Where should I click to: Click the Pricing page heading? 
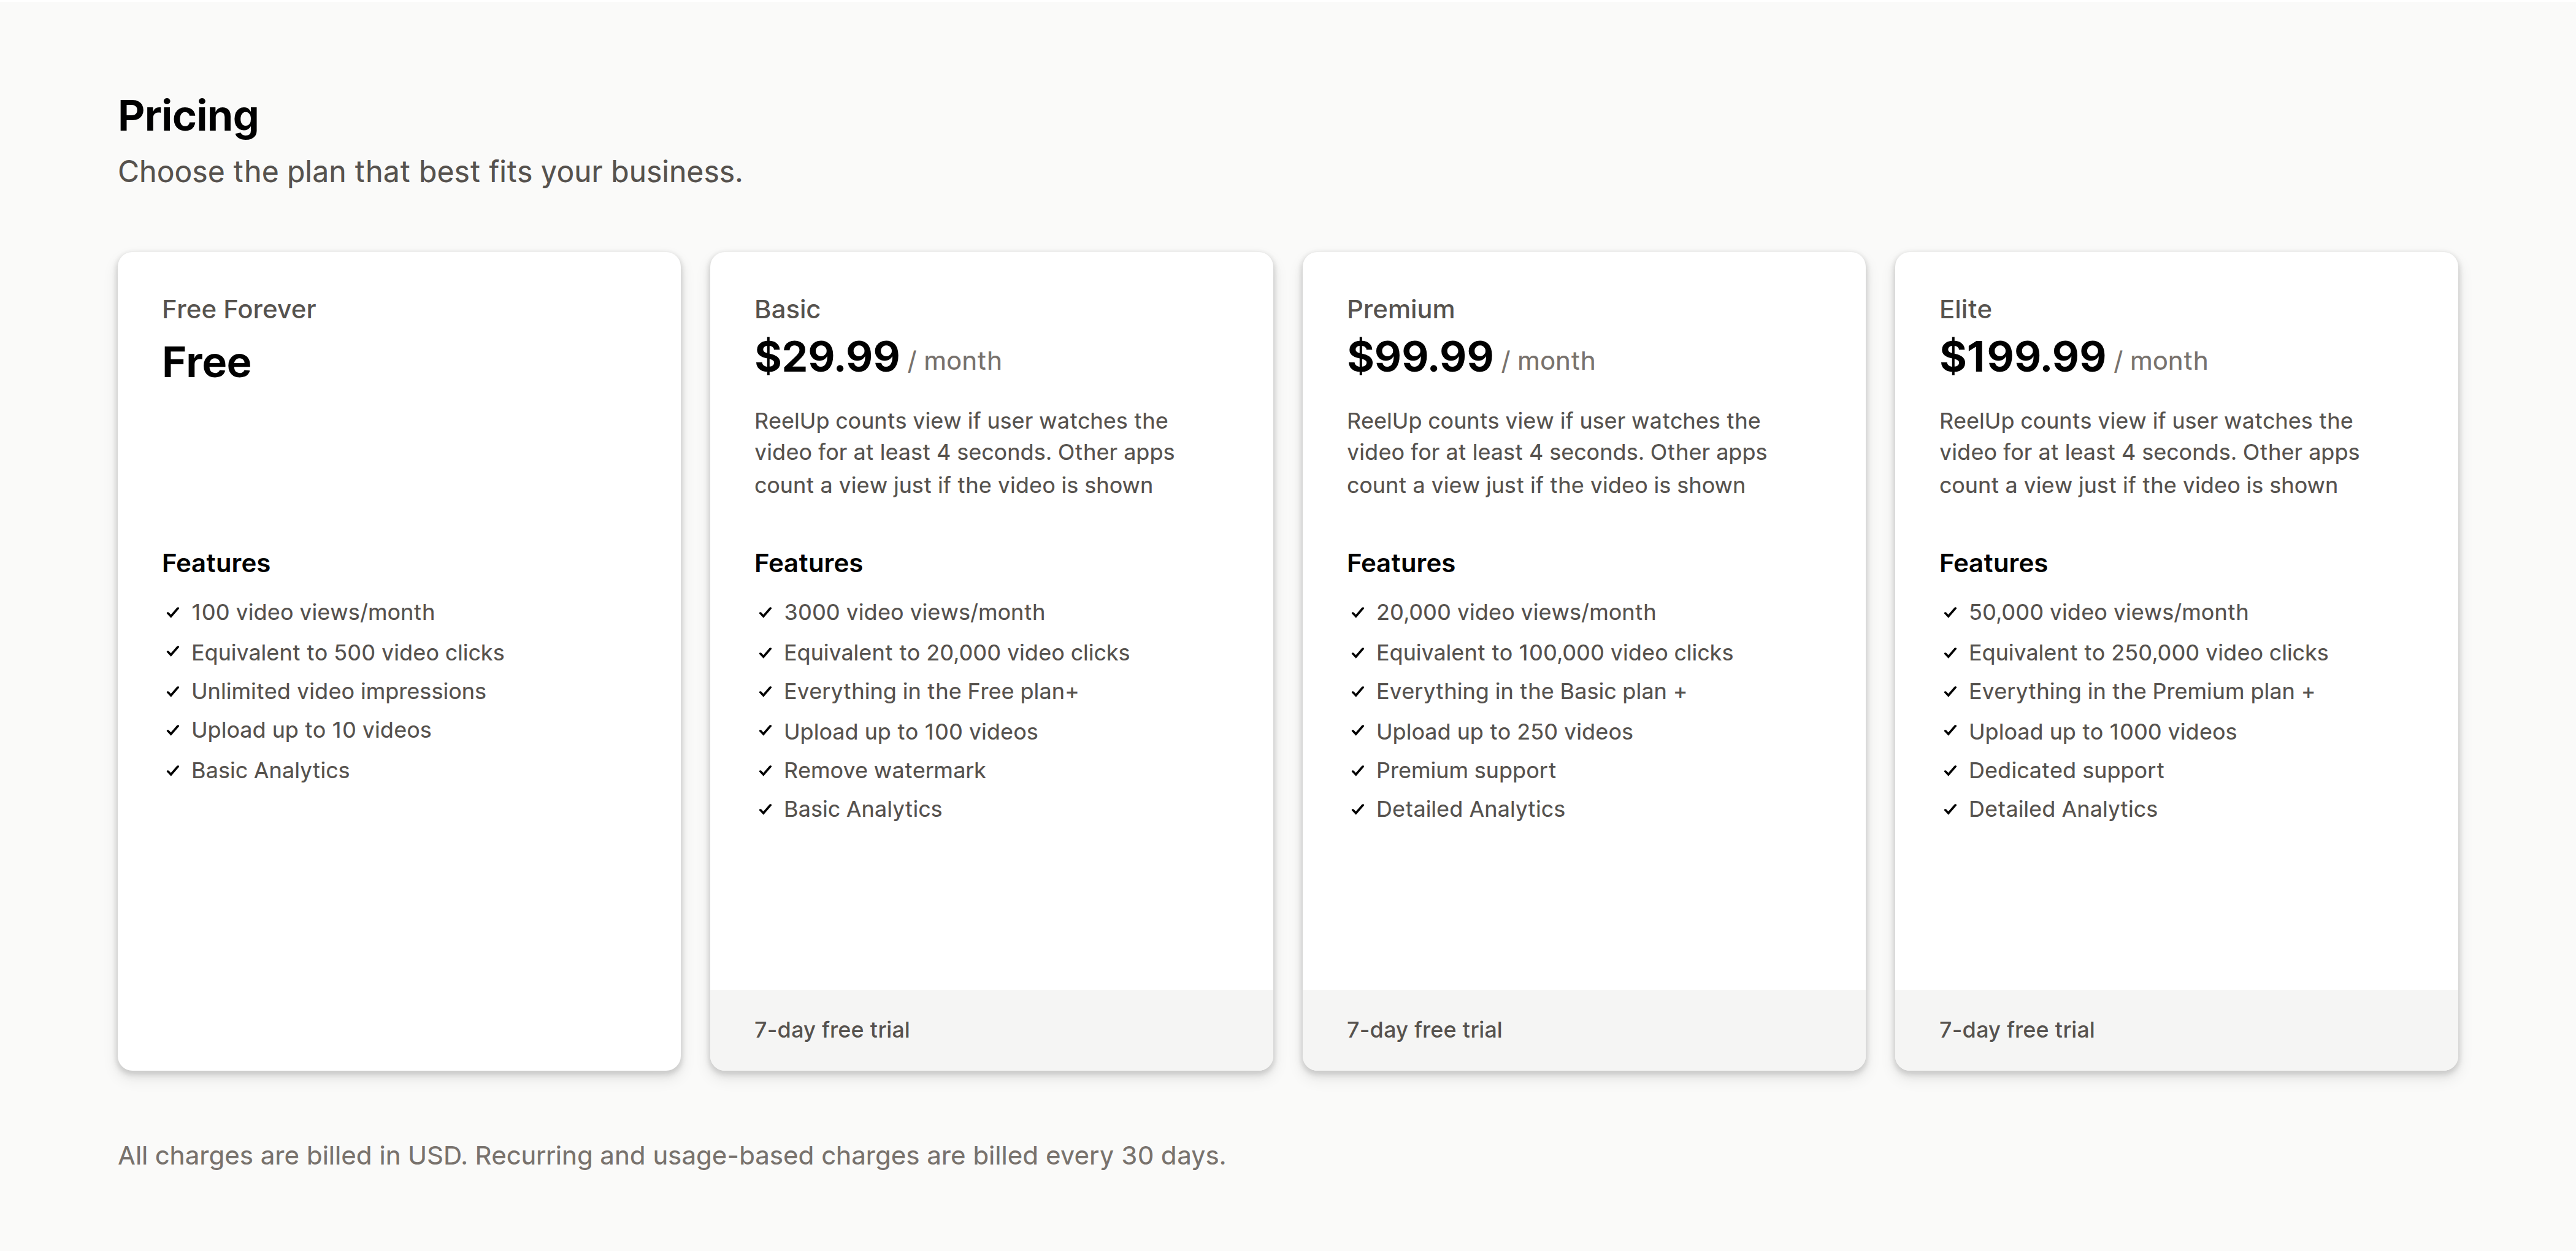[x=188, y=116]
